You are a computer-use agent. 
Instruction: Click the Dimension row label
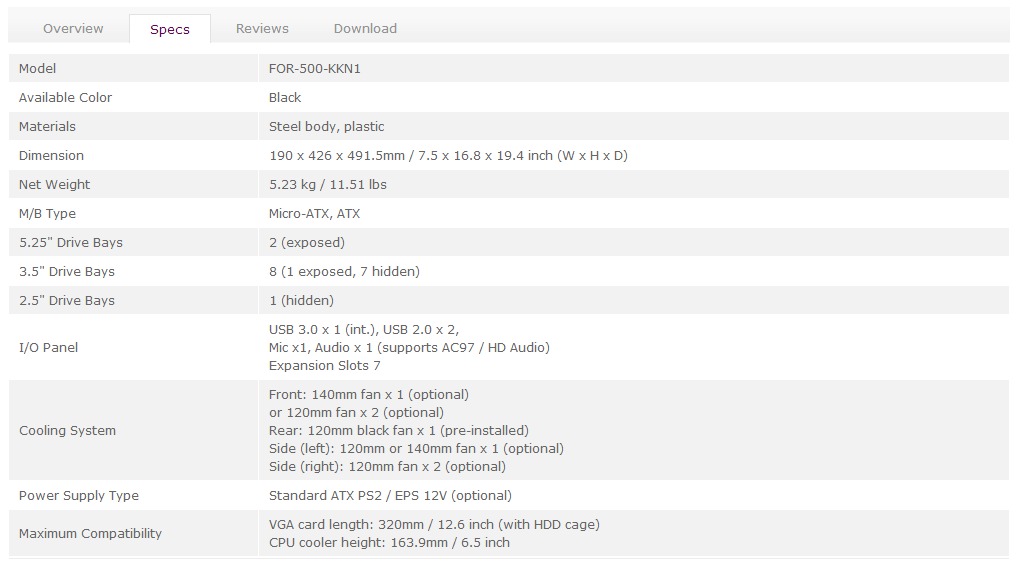point(51,156)
